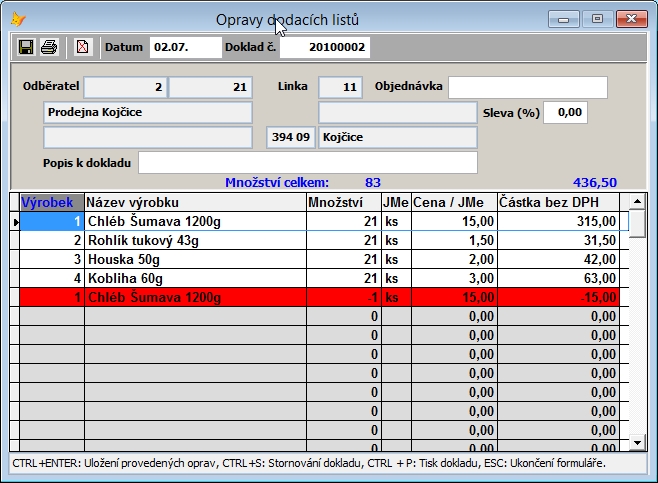Click the price cell 1,50

tap(454, 240)
